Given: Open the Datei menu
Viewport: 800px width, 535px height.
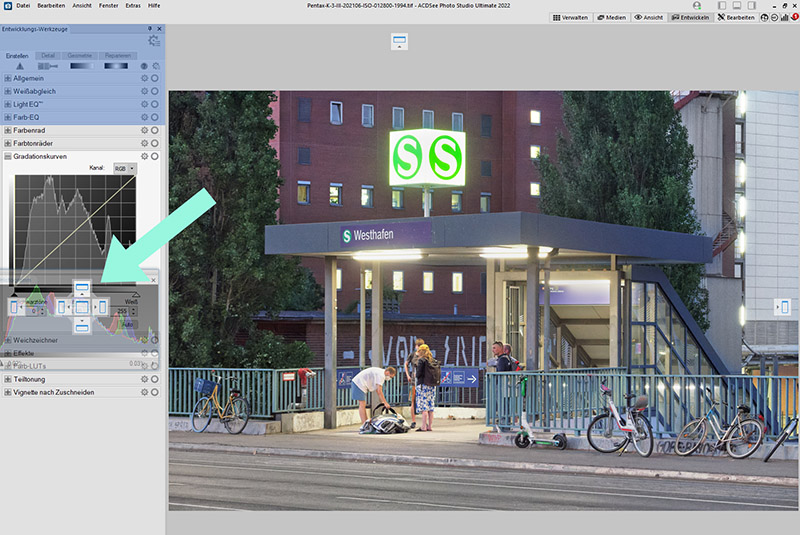Looking at the screenshot, I should (22, 6).
